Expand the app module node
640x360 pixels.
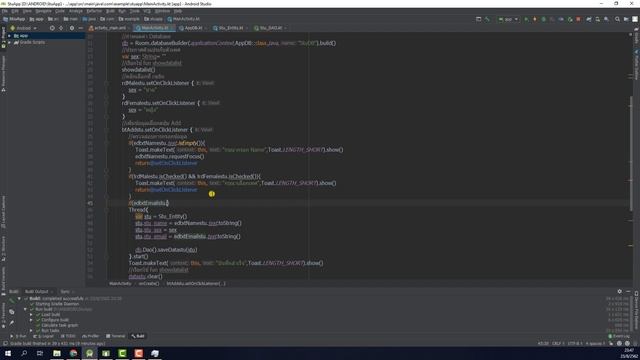[9, 36]
